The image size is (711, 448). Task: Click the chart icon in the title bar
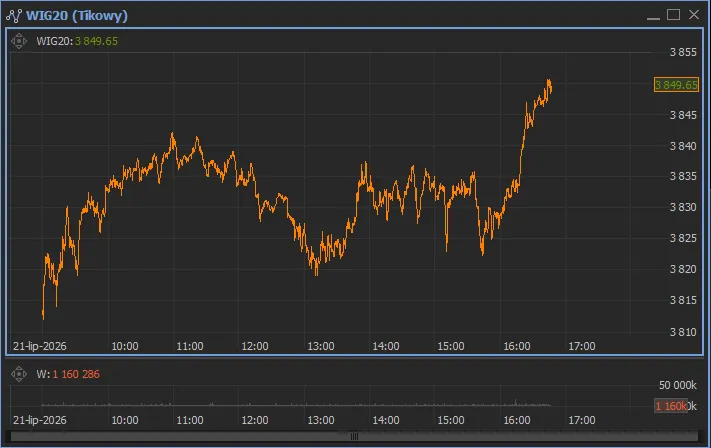click(x=14, y=15)
